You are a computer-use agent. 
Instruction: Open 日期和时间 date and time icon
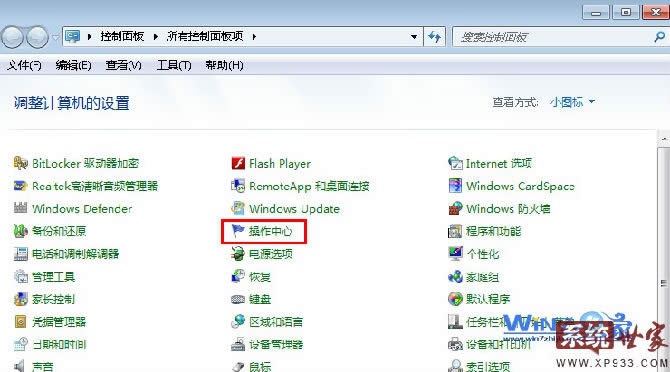[21, 344]
